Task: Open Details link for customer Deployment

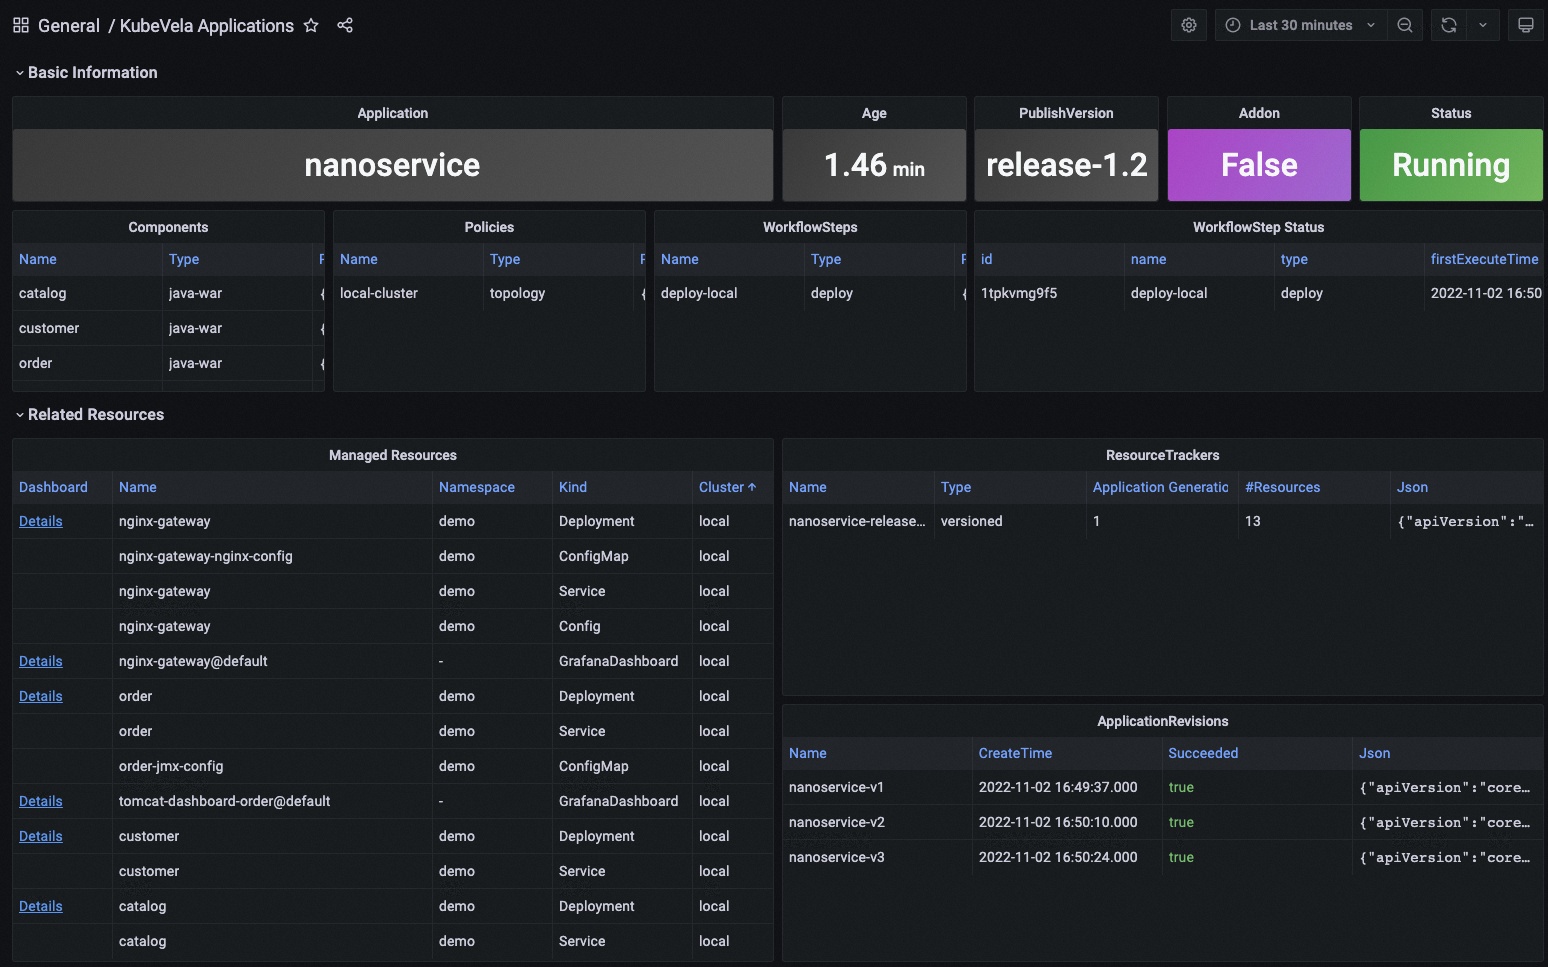Action: (41, 836)
